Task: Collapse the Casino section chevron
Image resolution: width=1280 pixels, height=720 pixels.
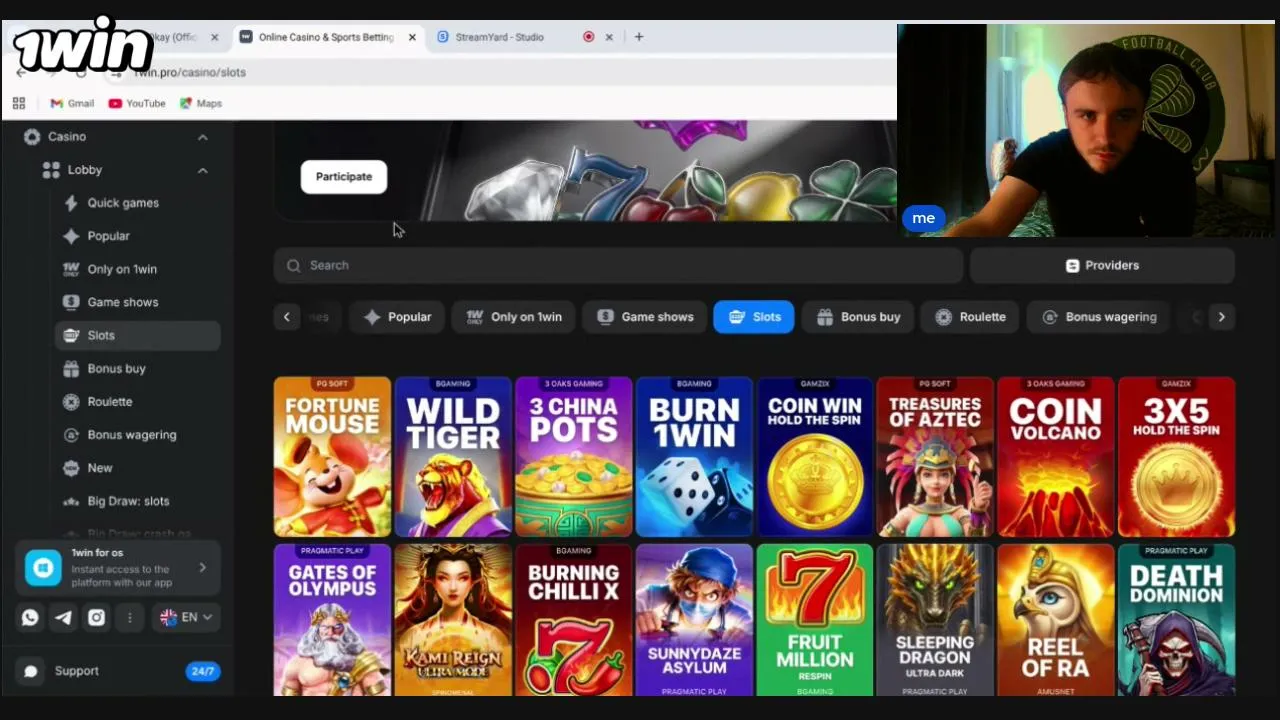Action: 202,137
